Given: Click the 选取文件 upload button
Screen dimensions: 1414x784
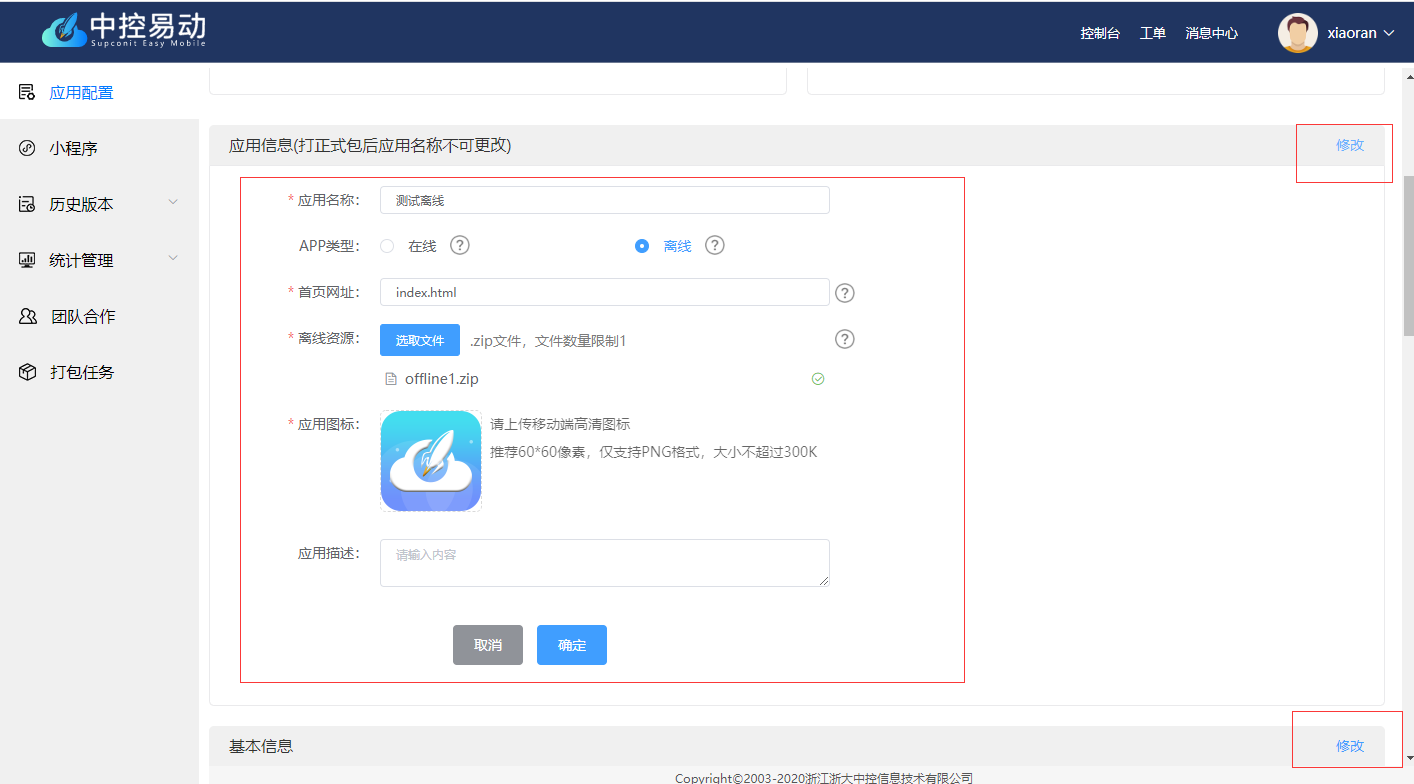Looking at the screenshot, I should click(x=420, y=340).
